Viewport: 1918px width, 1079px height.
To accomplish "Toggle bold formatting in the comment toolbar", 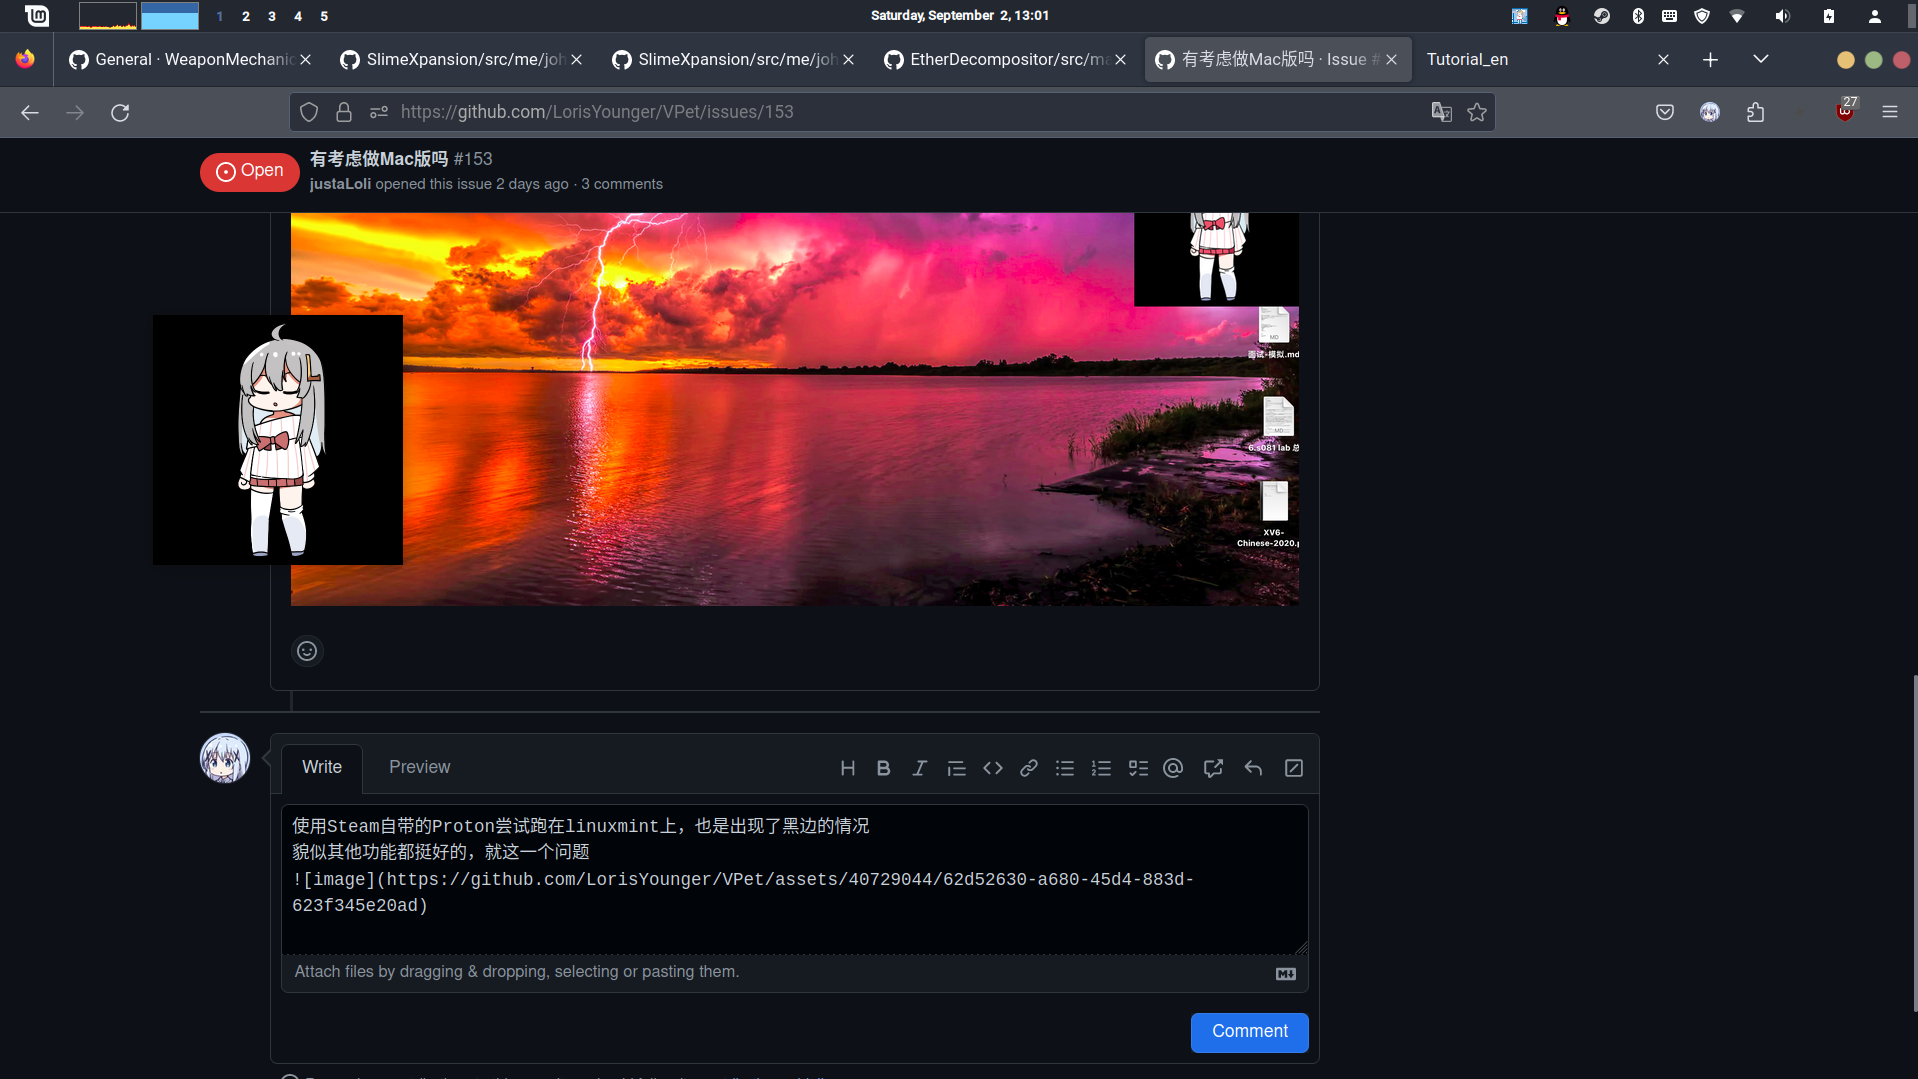I will (x=883, y=768).
